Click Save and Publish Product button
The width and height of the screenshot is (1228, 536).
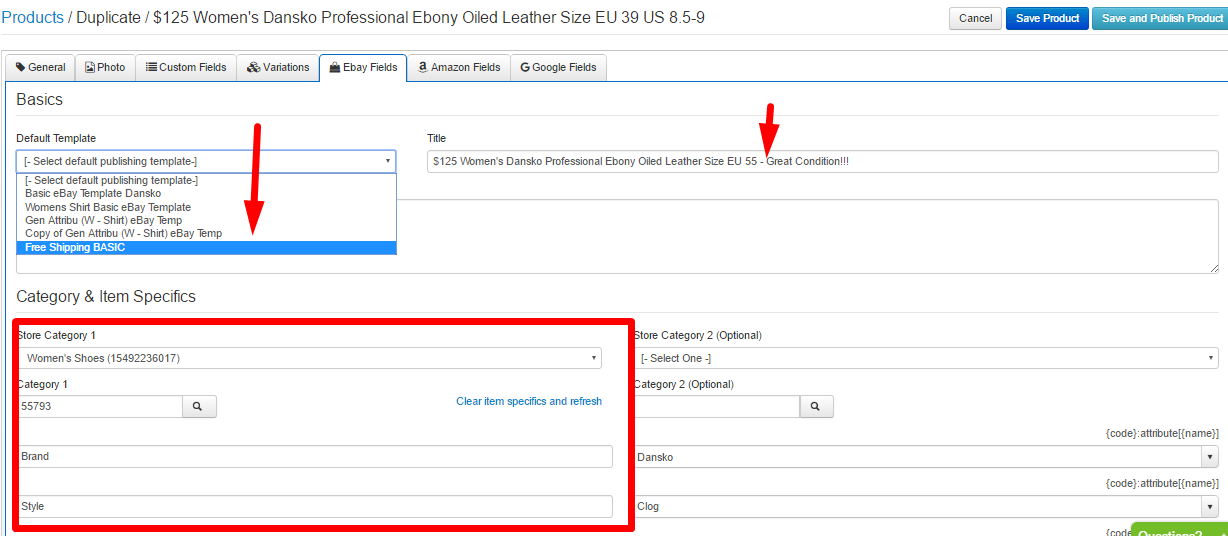coord(1162,18)
